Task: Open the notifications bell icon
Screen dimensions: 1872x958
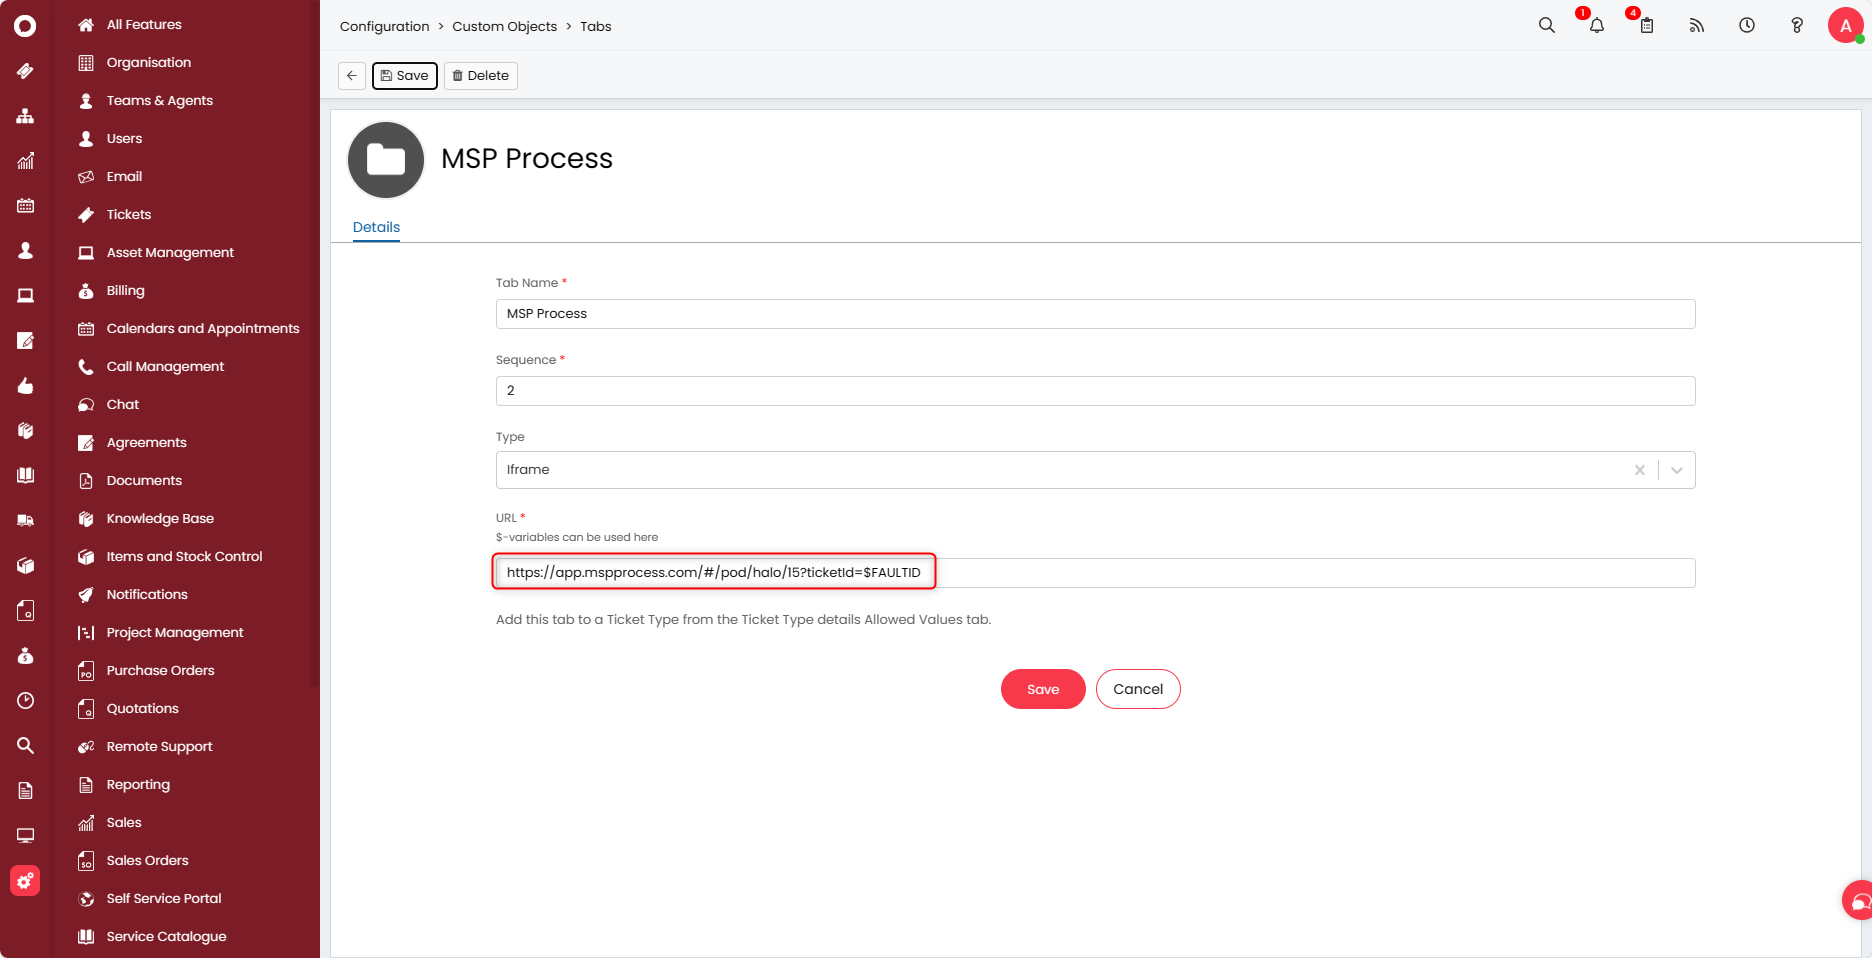Action: (x=1596, y=26)
